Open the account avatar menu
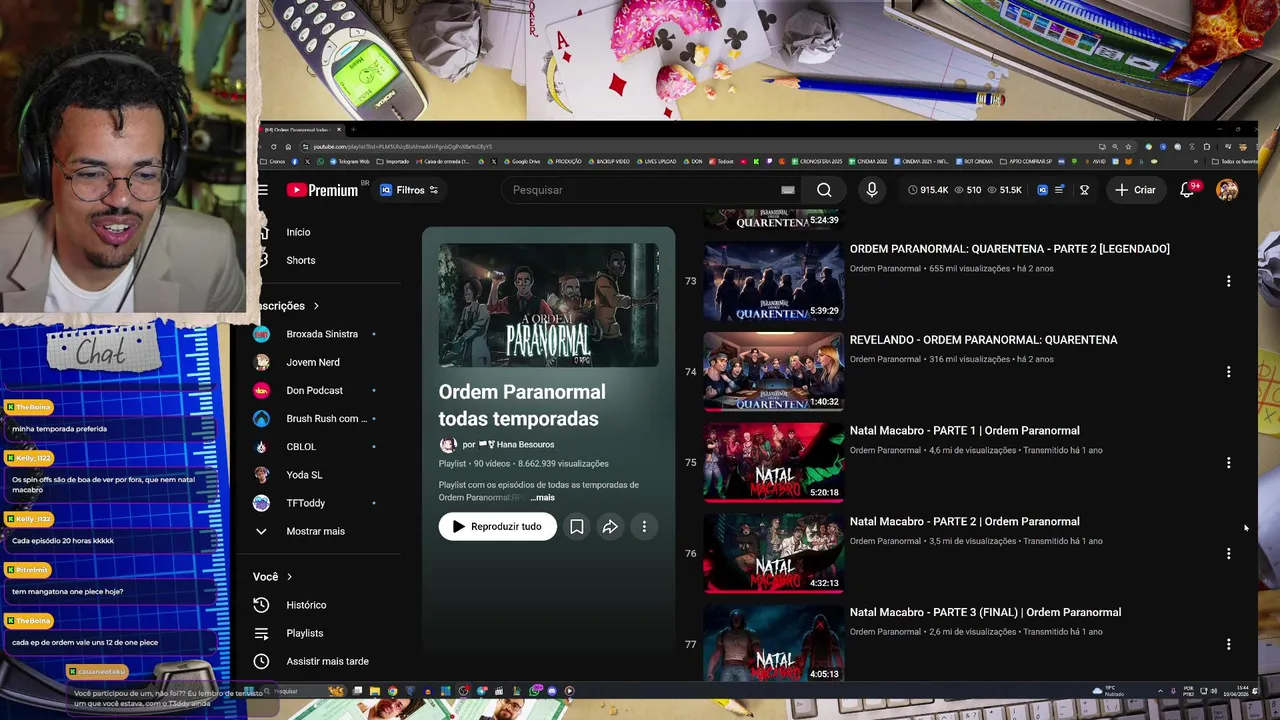The height and width of the screenshot is (720, 1280). click(x=1227, y=190)
